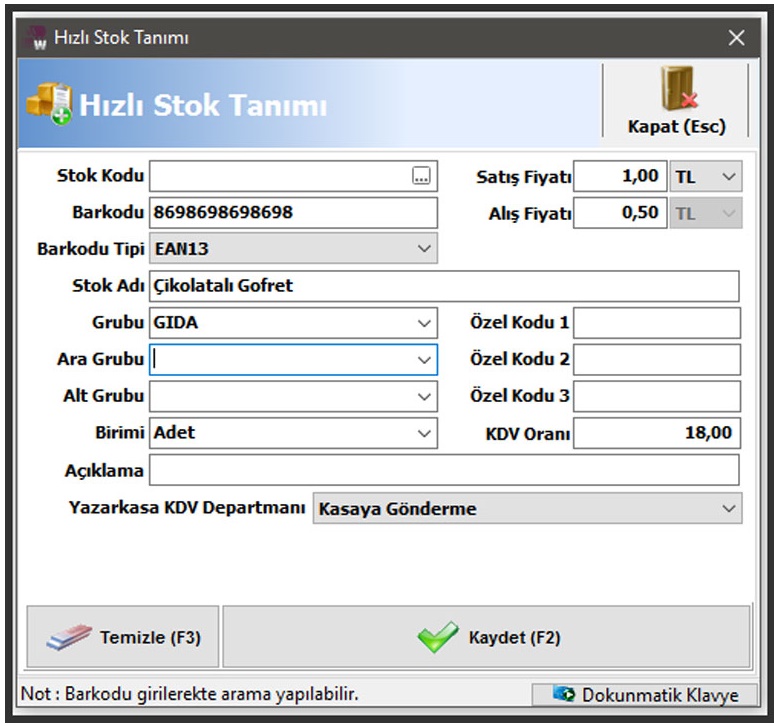Click the Özel Kodu 1 field
This screenshot has height=726, width=774.
click(x=656, y=323)
